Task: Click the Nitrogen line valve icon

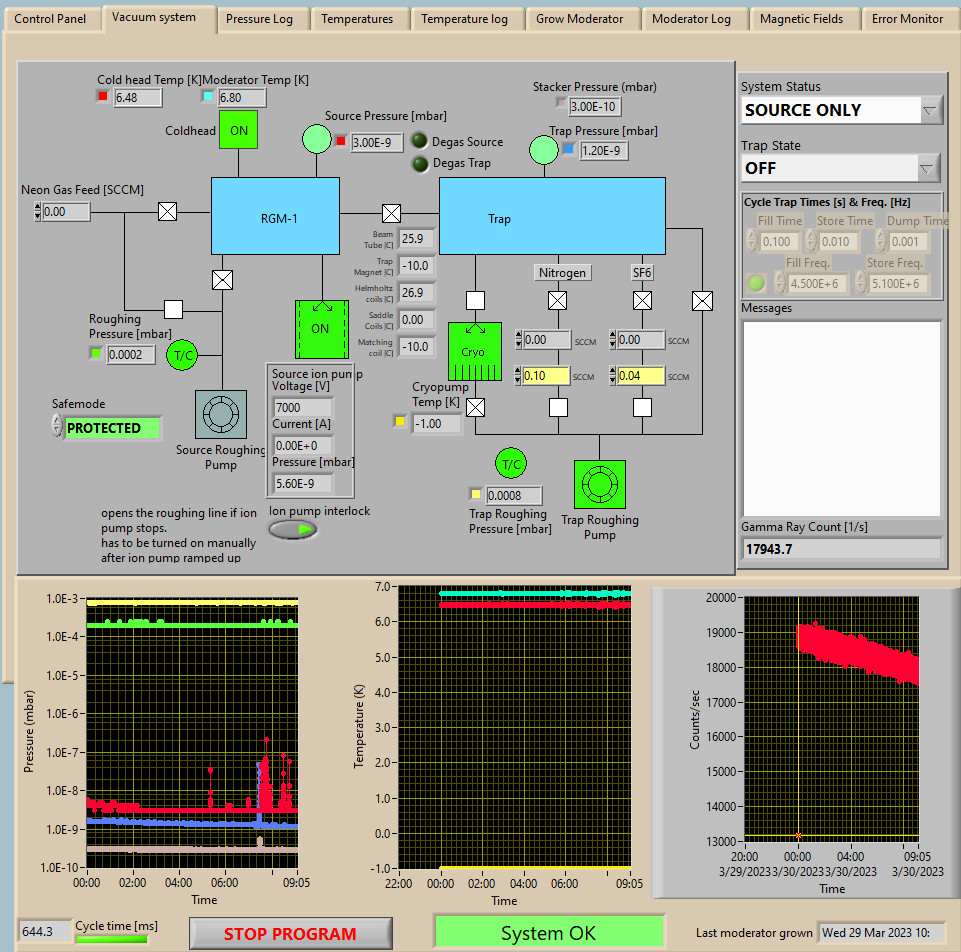Action: click(558, 300)
